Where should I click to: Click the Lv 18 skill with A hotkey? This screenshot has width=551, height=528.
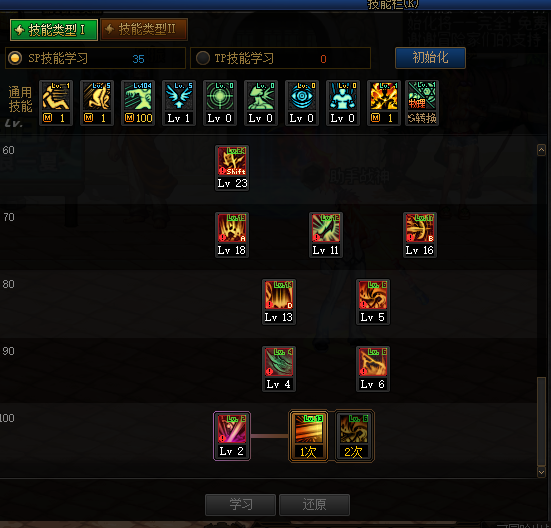coord(232,235)
